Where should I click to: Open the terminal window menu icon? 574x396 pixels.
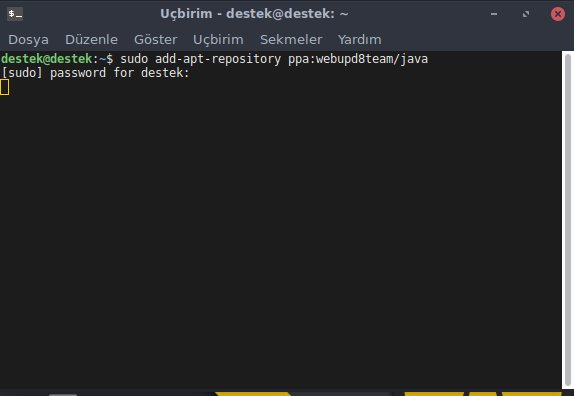pos(15,14)
